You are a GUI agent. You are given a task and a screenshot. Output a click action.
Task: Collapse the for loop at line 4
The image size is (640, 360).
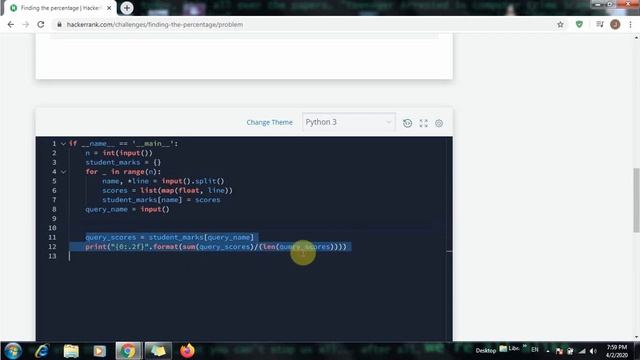click(x=63, y=172)
